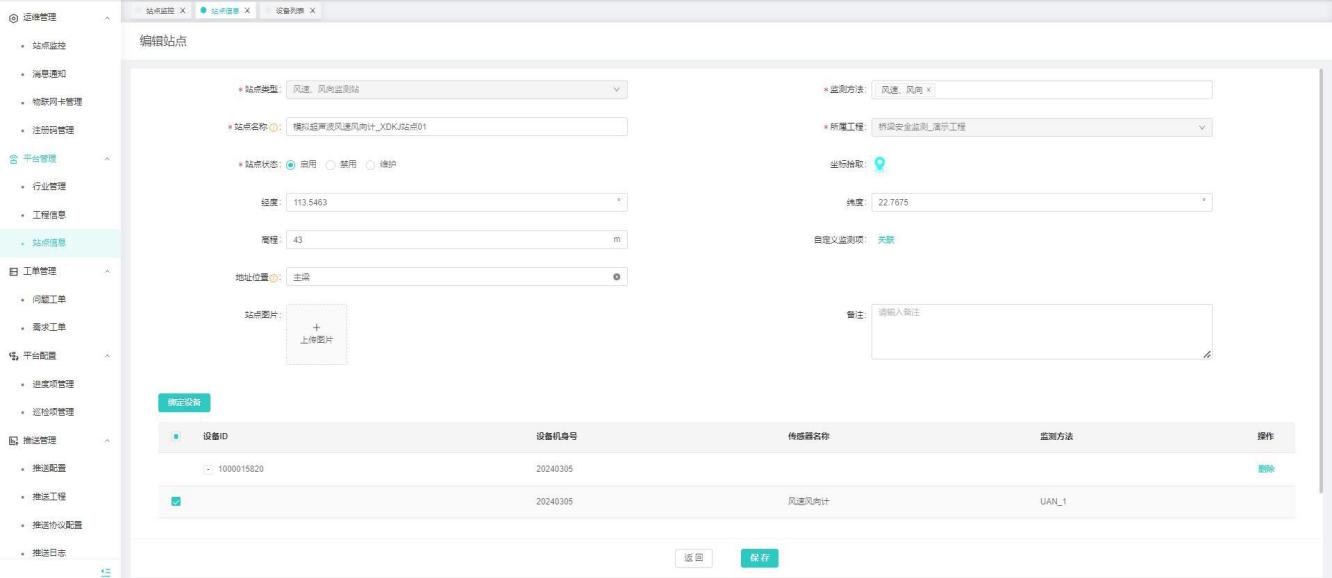
Task: Click the 坐标拾取 map pin icon
Action: (880, 164)
